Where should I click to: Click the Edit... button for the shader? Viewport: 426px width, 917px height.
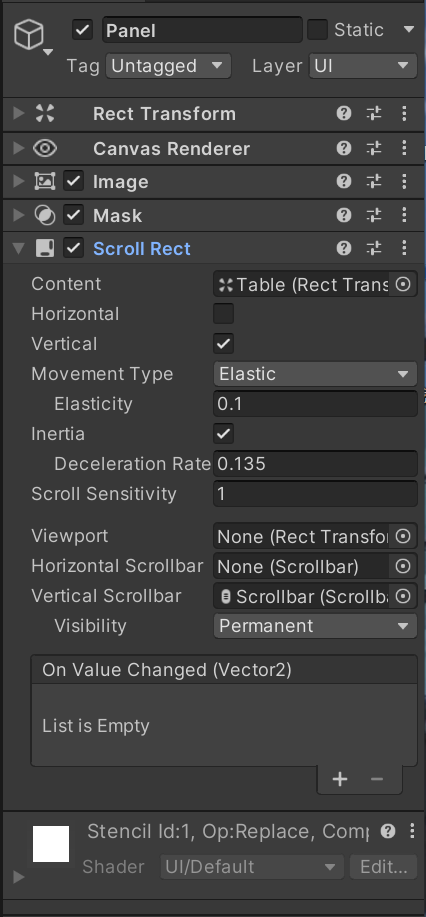[x=383, y=867]
